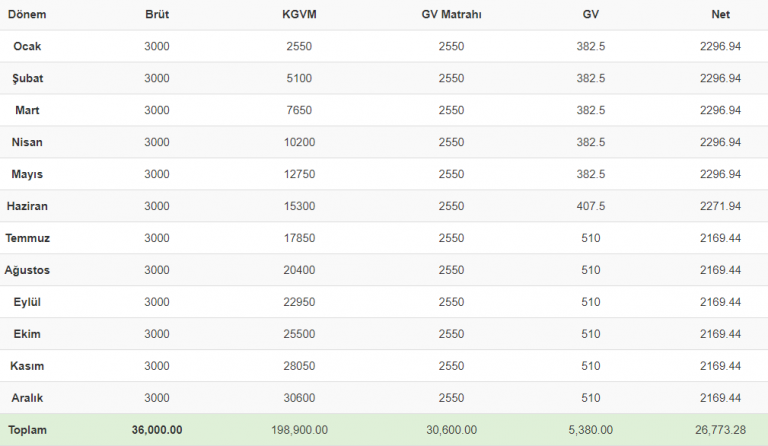Click the Brüt column header
Screen dimensions: 768x446
click(157, 14)
